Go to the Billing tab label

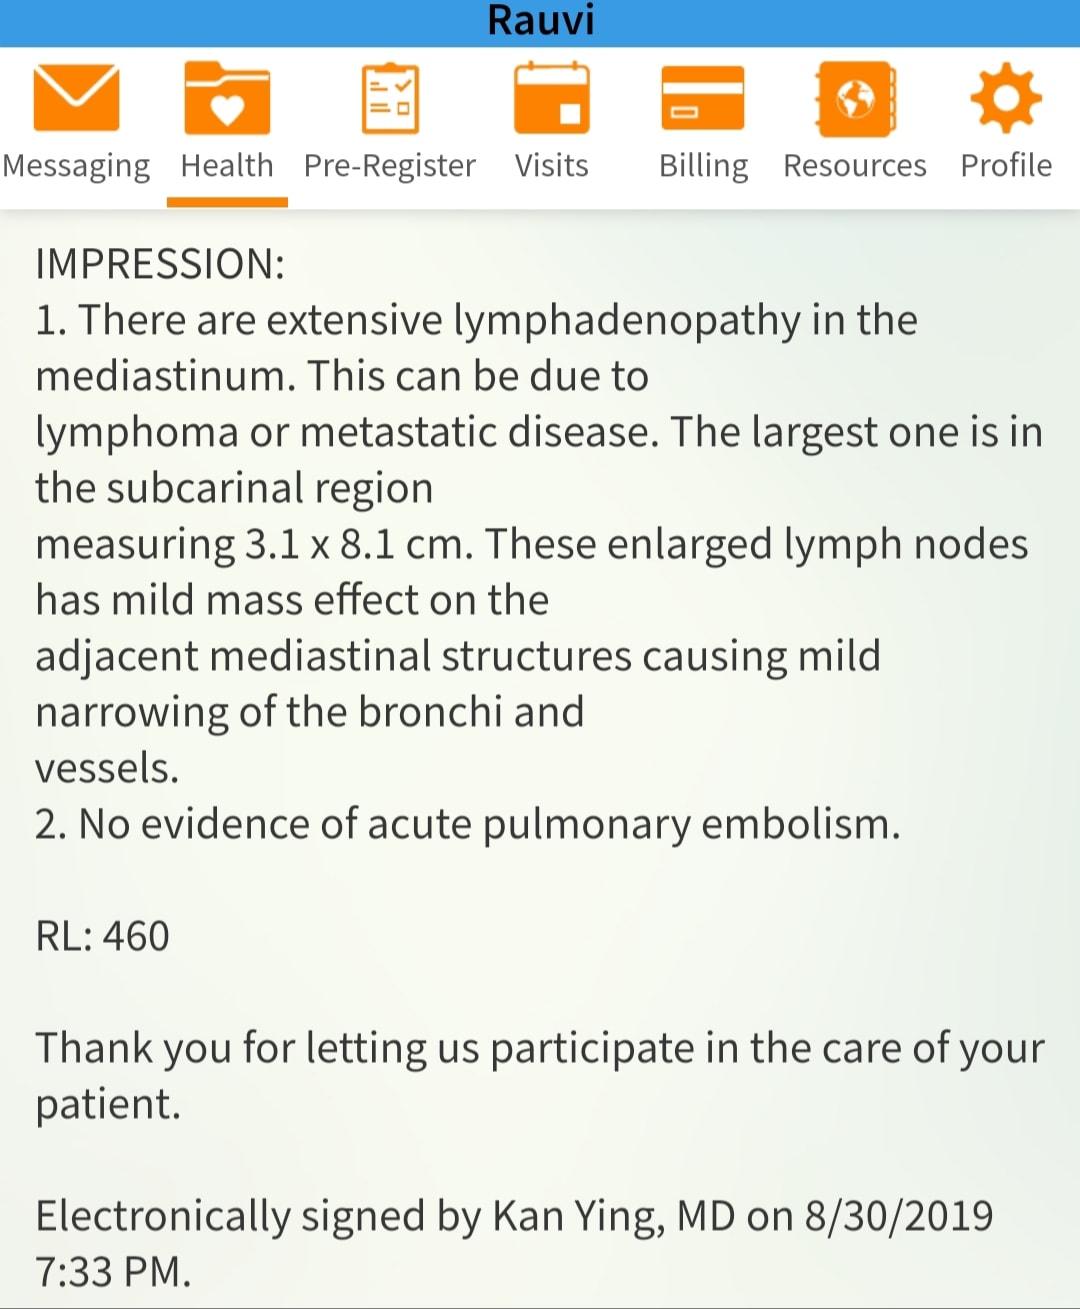(703, 166)
